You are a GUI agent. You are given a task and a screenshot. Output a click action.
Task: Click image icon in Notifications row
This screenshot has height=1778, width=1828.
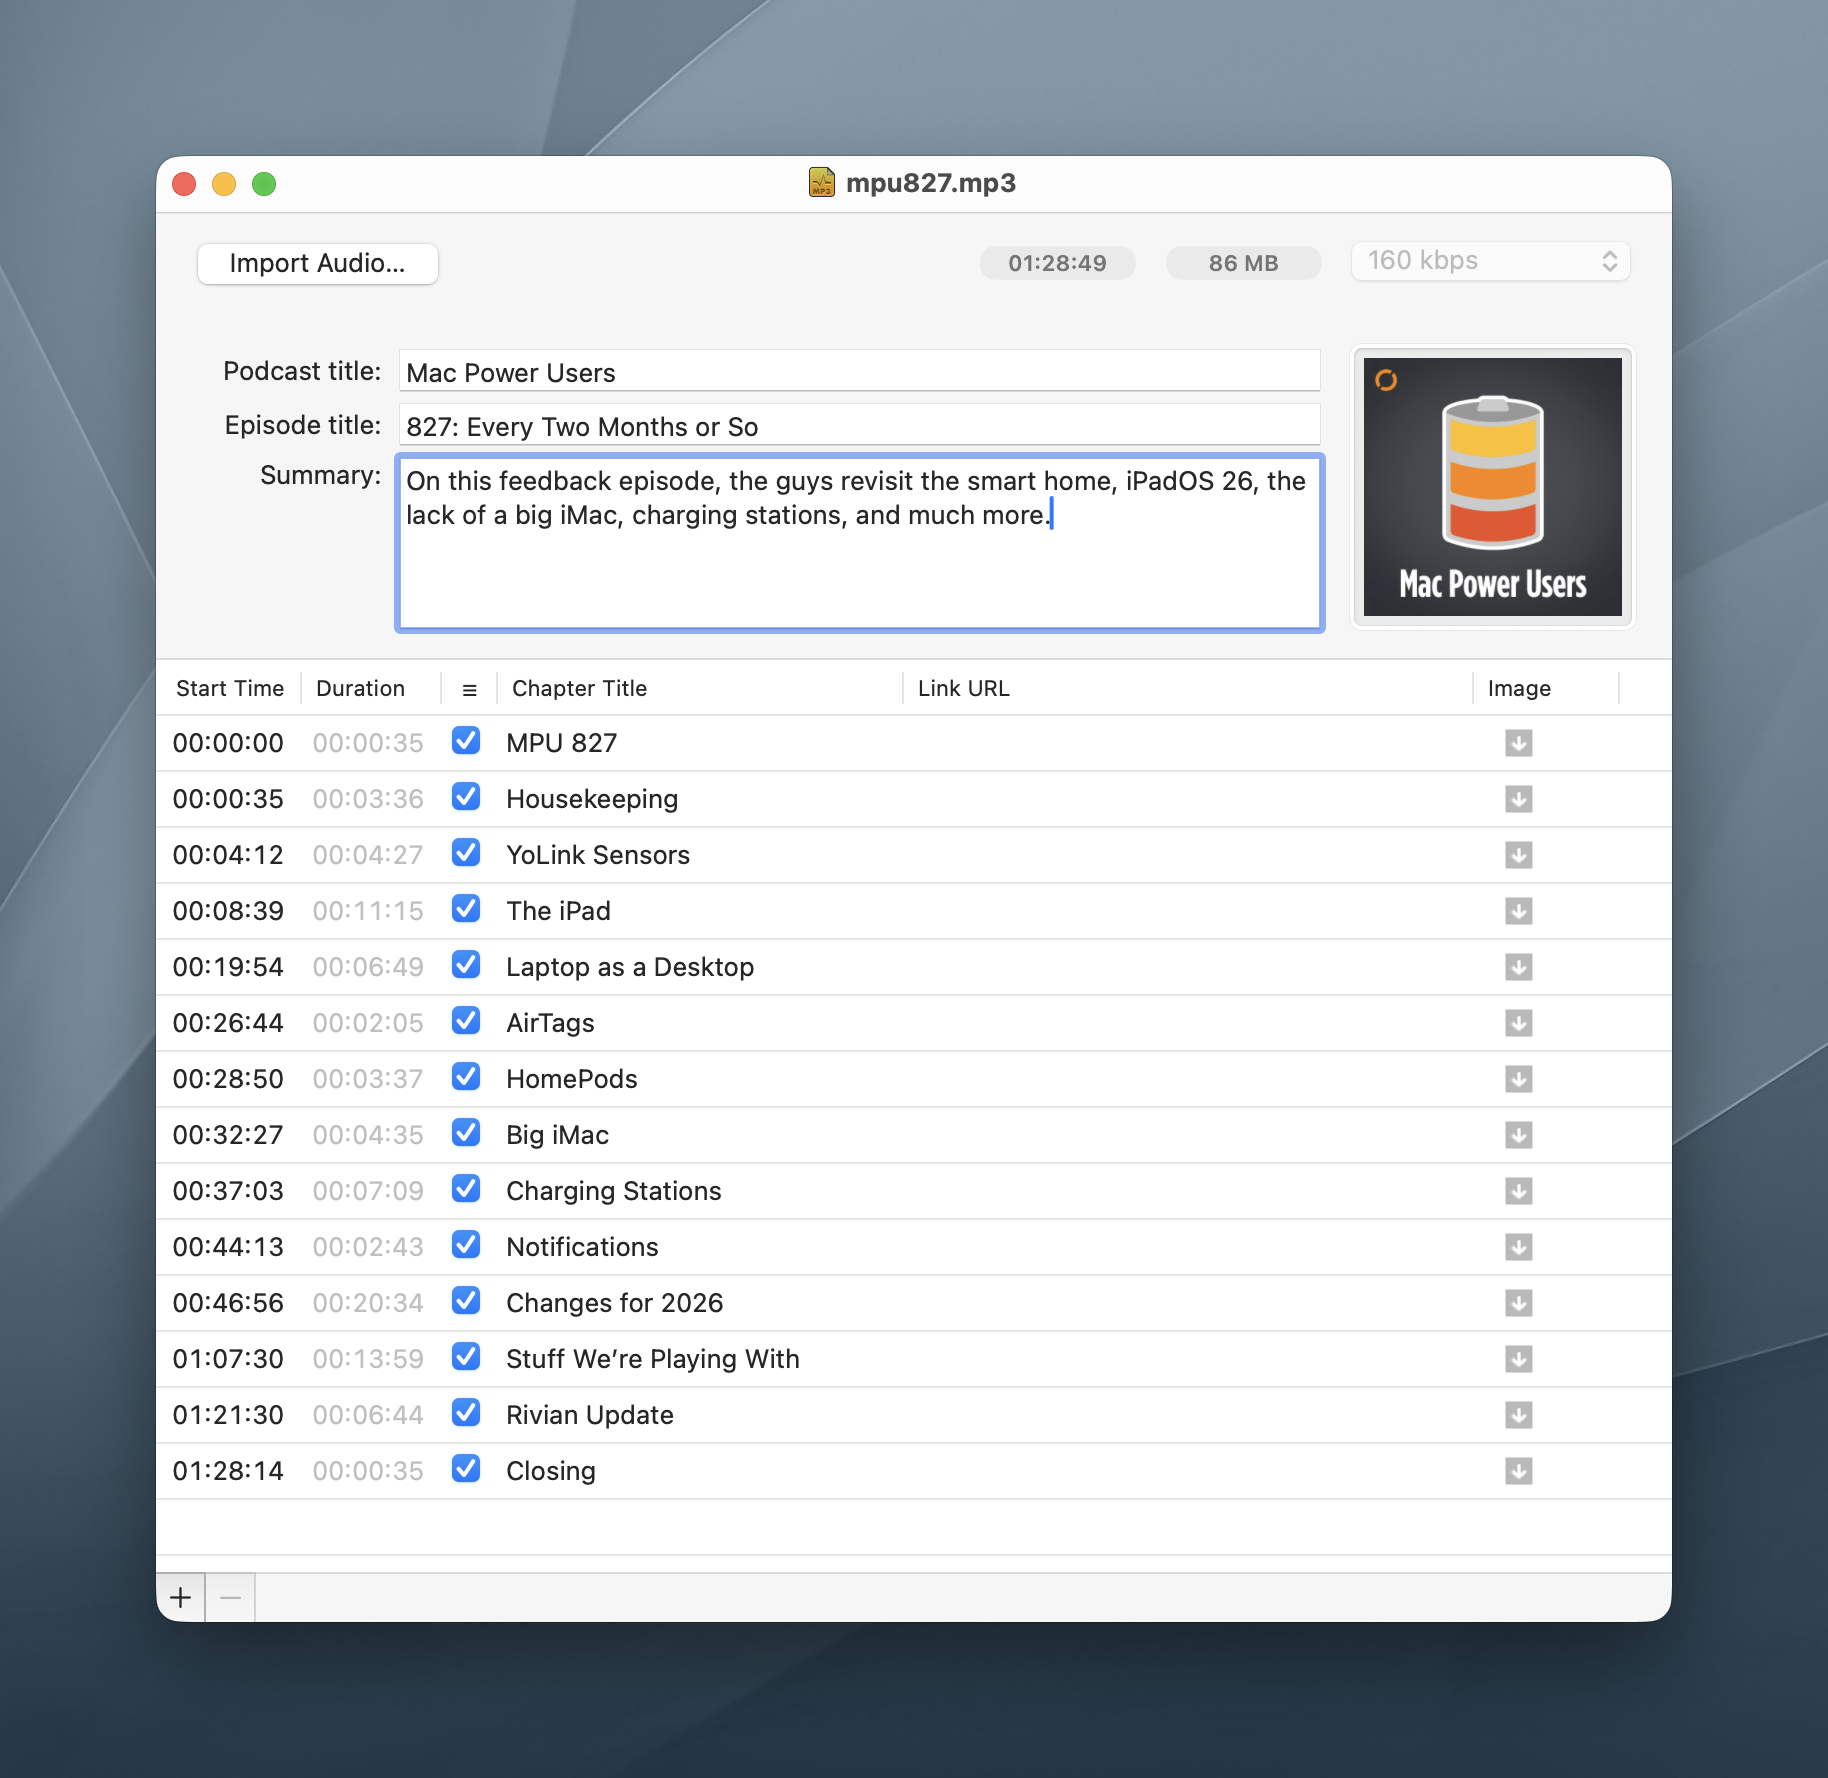coord(1518,1247)
